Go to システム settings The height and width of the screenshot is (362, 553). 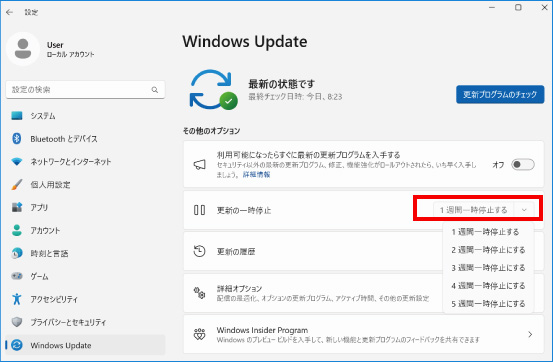click(x=85, y=116)
